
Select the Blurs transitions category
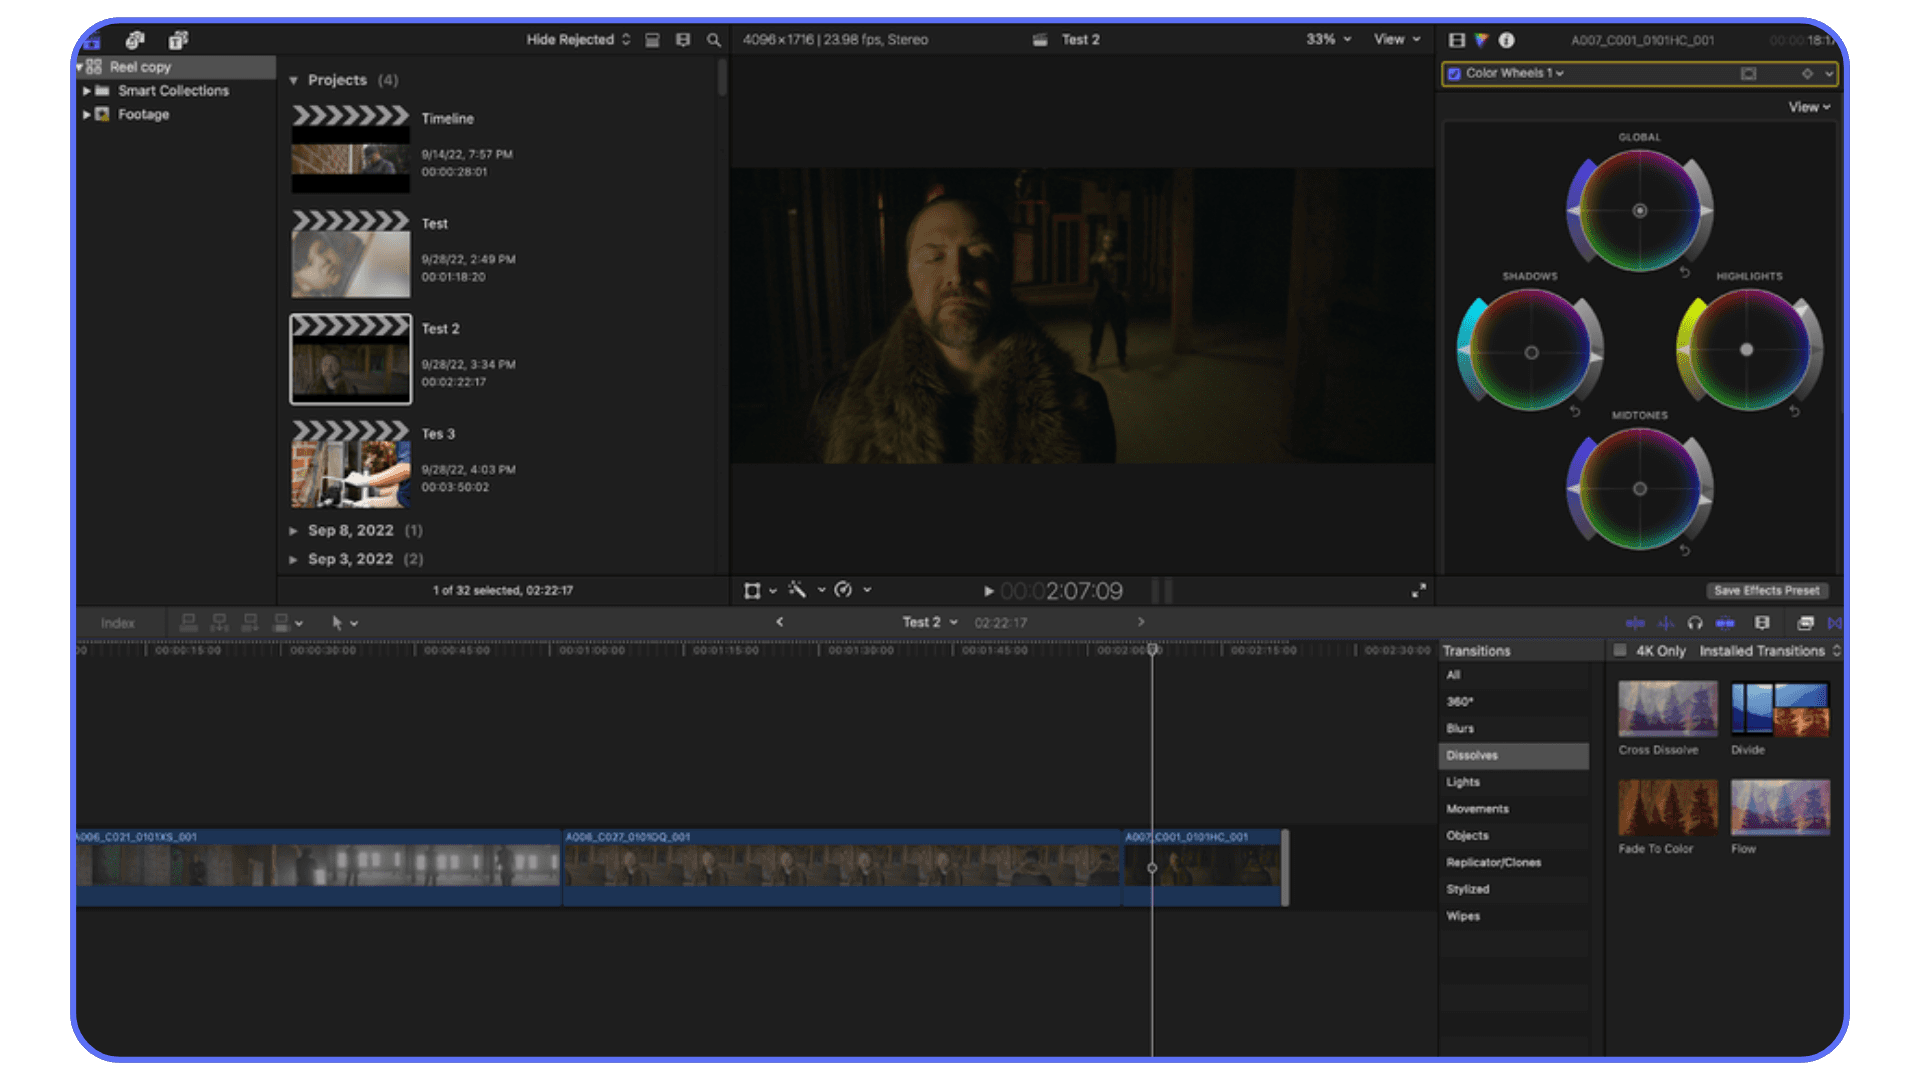coord(1514,729)
